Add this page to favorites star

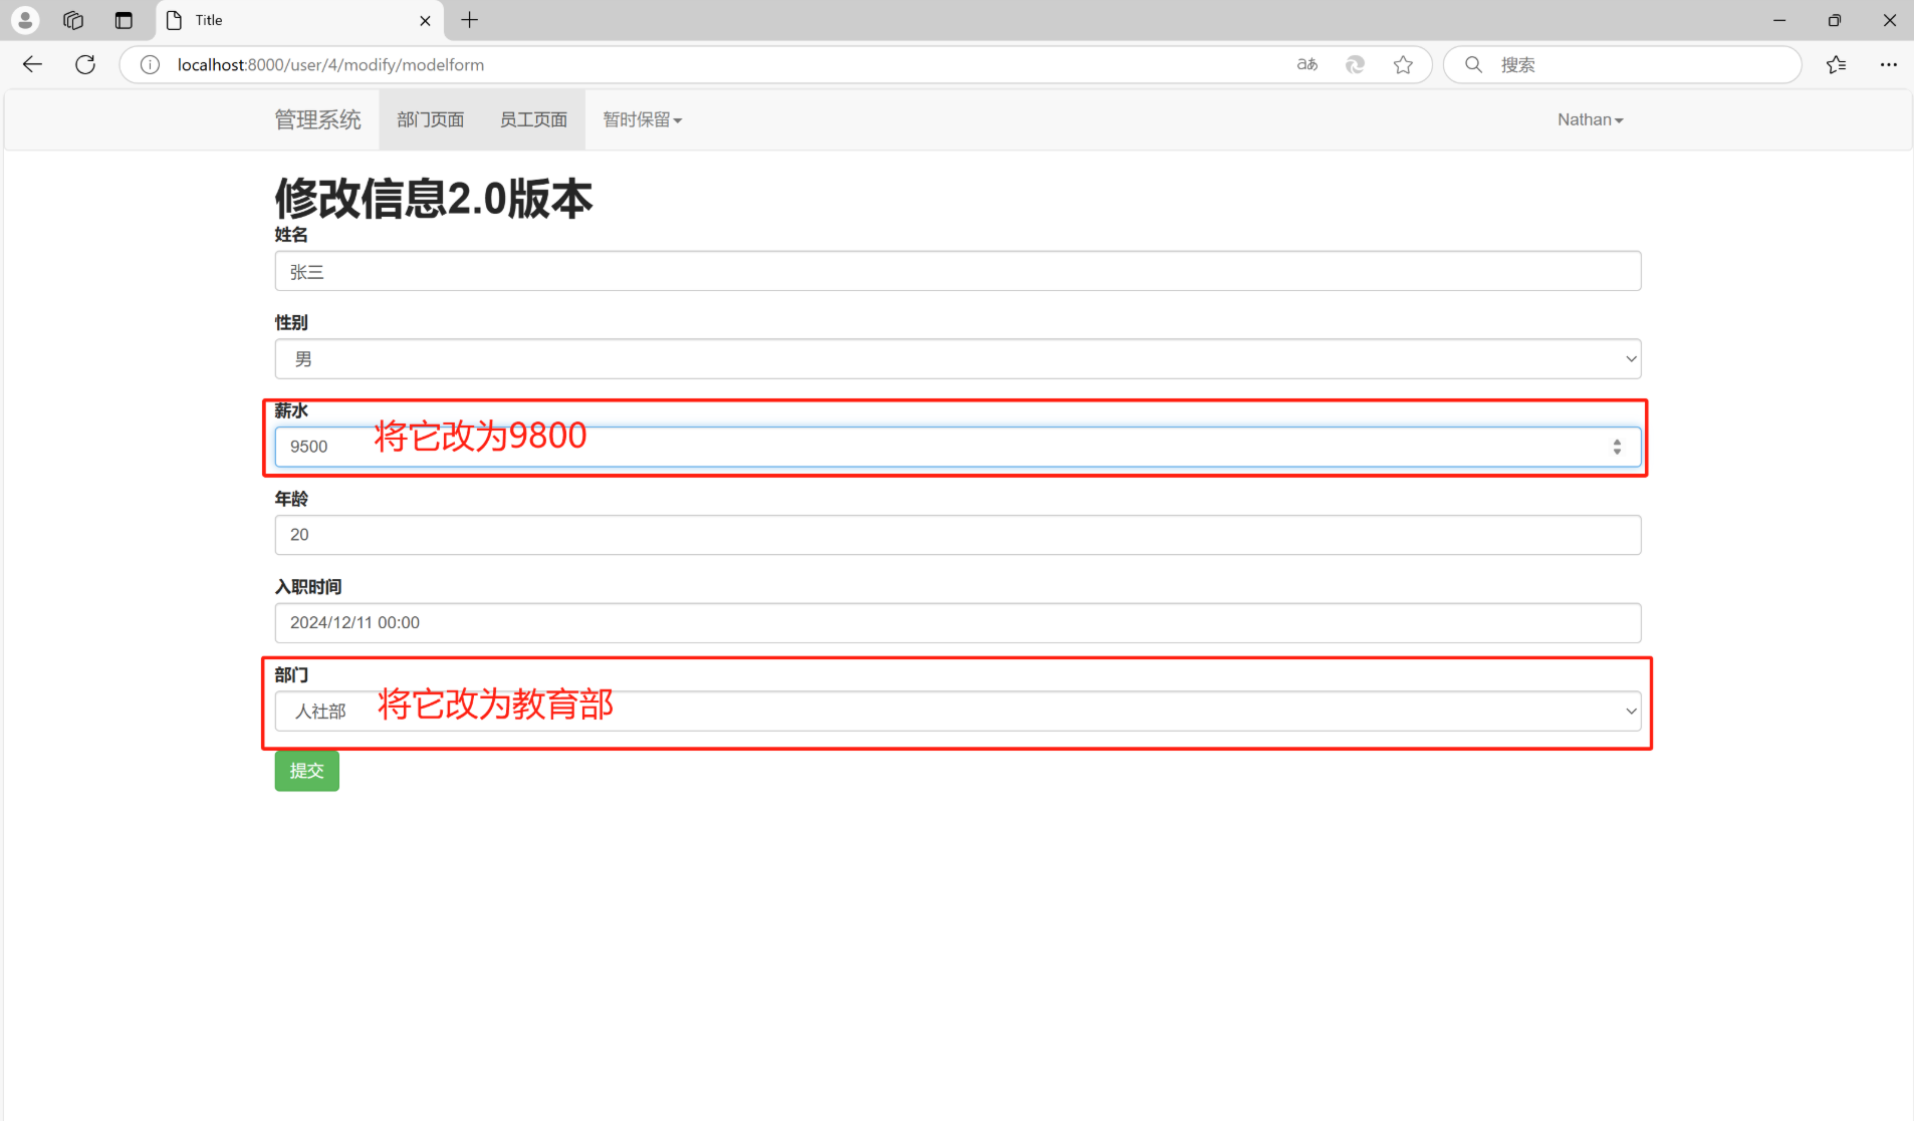[x=1403, y=65]
